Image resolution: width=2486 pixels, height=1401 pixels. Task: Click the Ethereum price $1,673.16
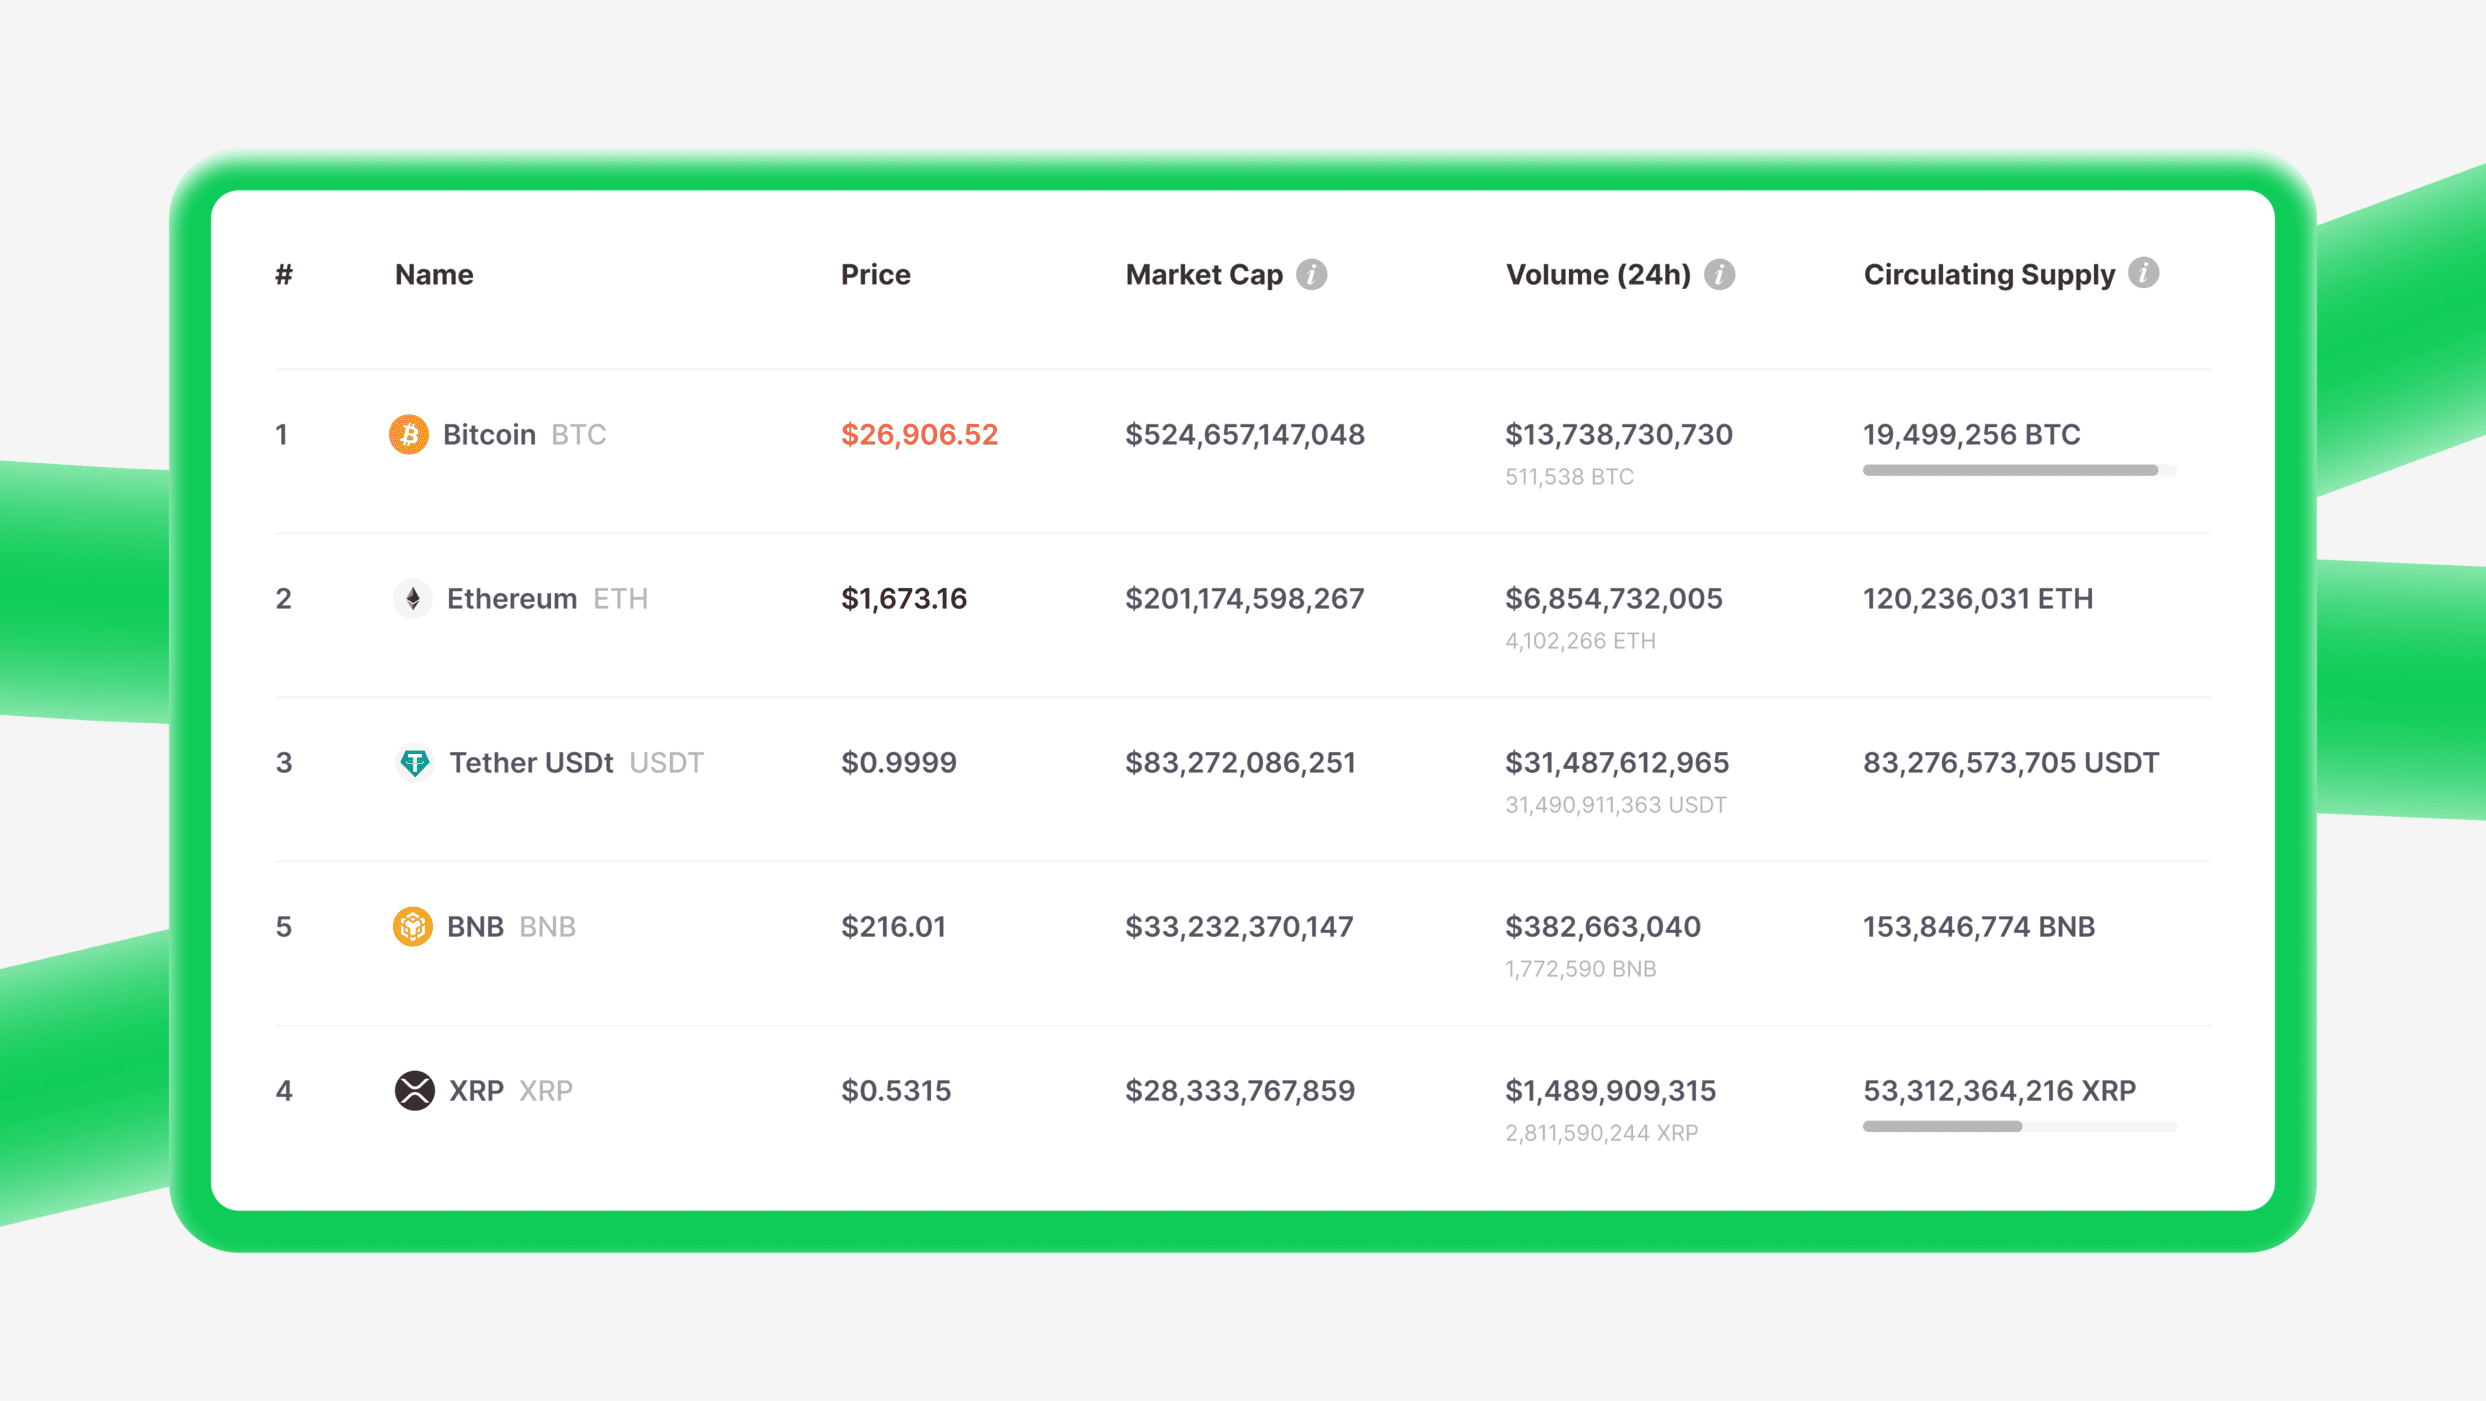tap(904, 598)
